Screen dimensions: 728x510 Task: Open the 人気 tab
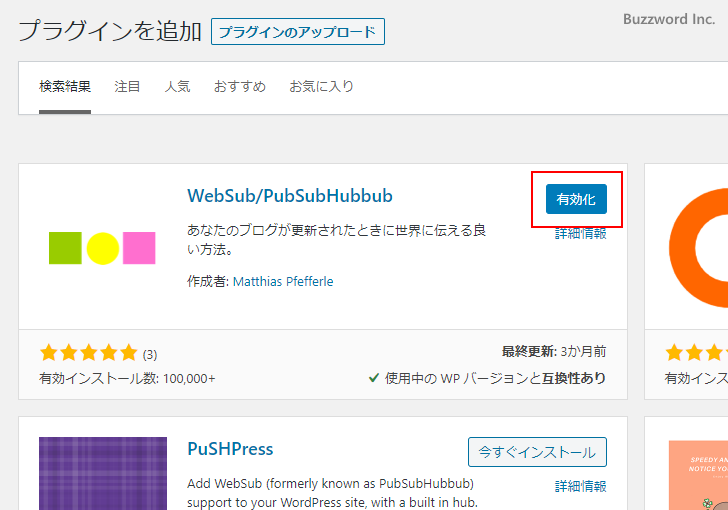[x=177, y=86]
